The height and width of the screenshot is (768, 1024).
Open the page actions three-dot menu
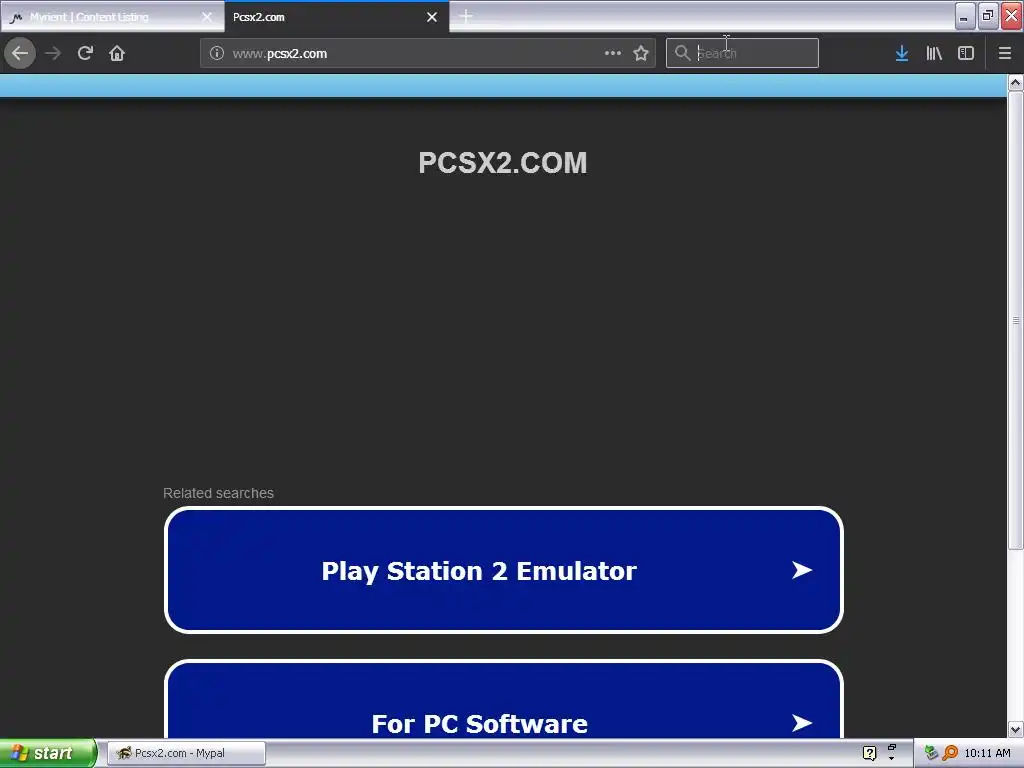(613, 53)
